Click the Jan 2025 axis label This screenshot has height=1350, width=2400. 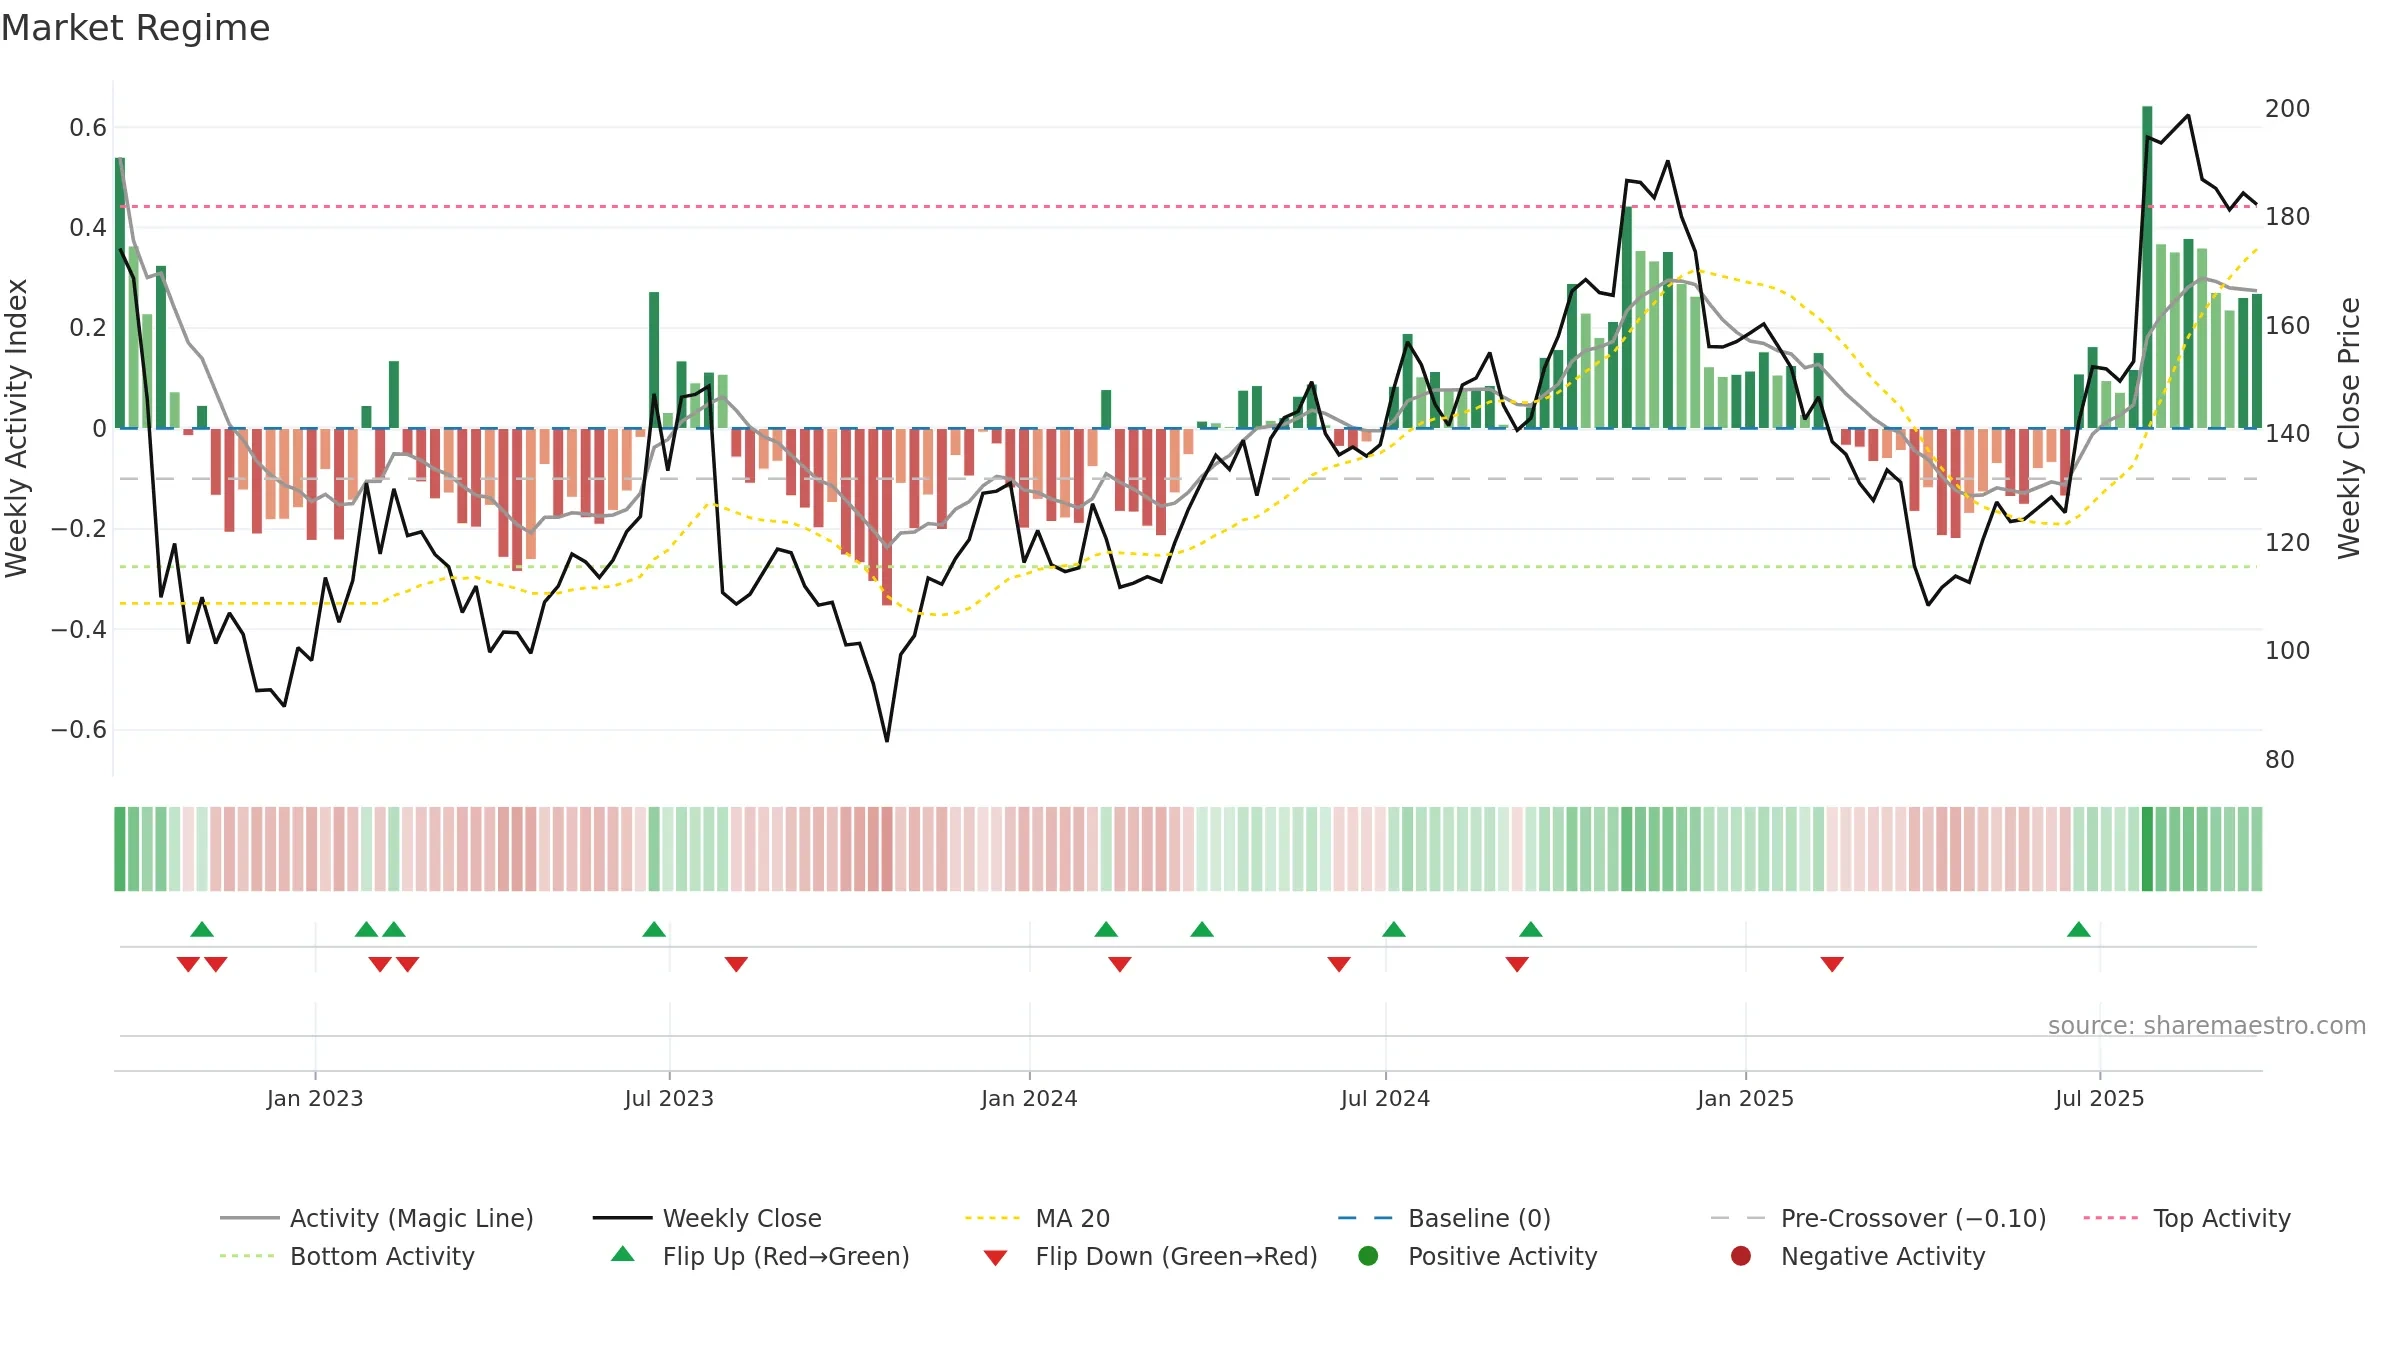click(1745, 1098)
